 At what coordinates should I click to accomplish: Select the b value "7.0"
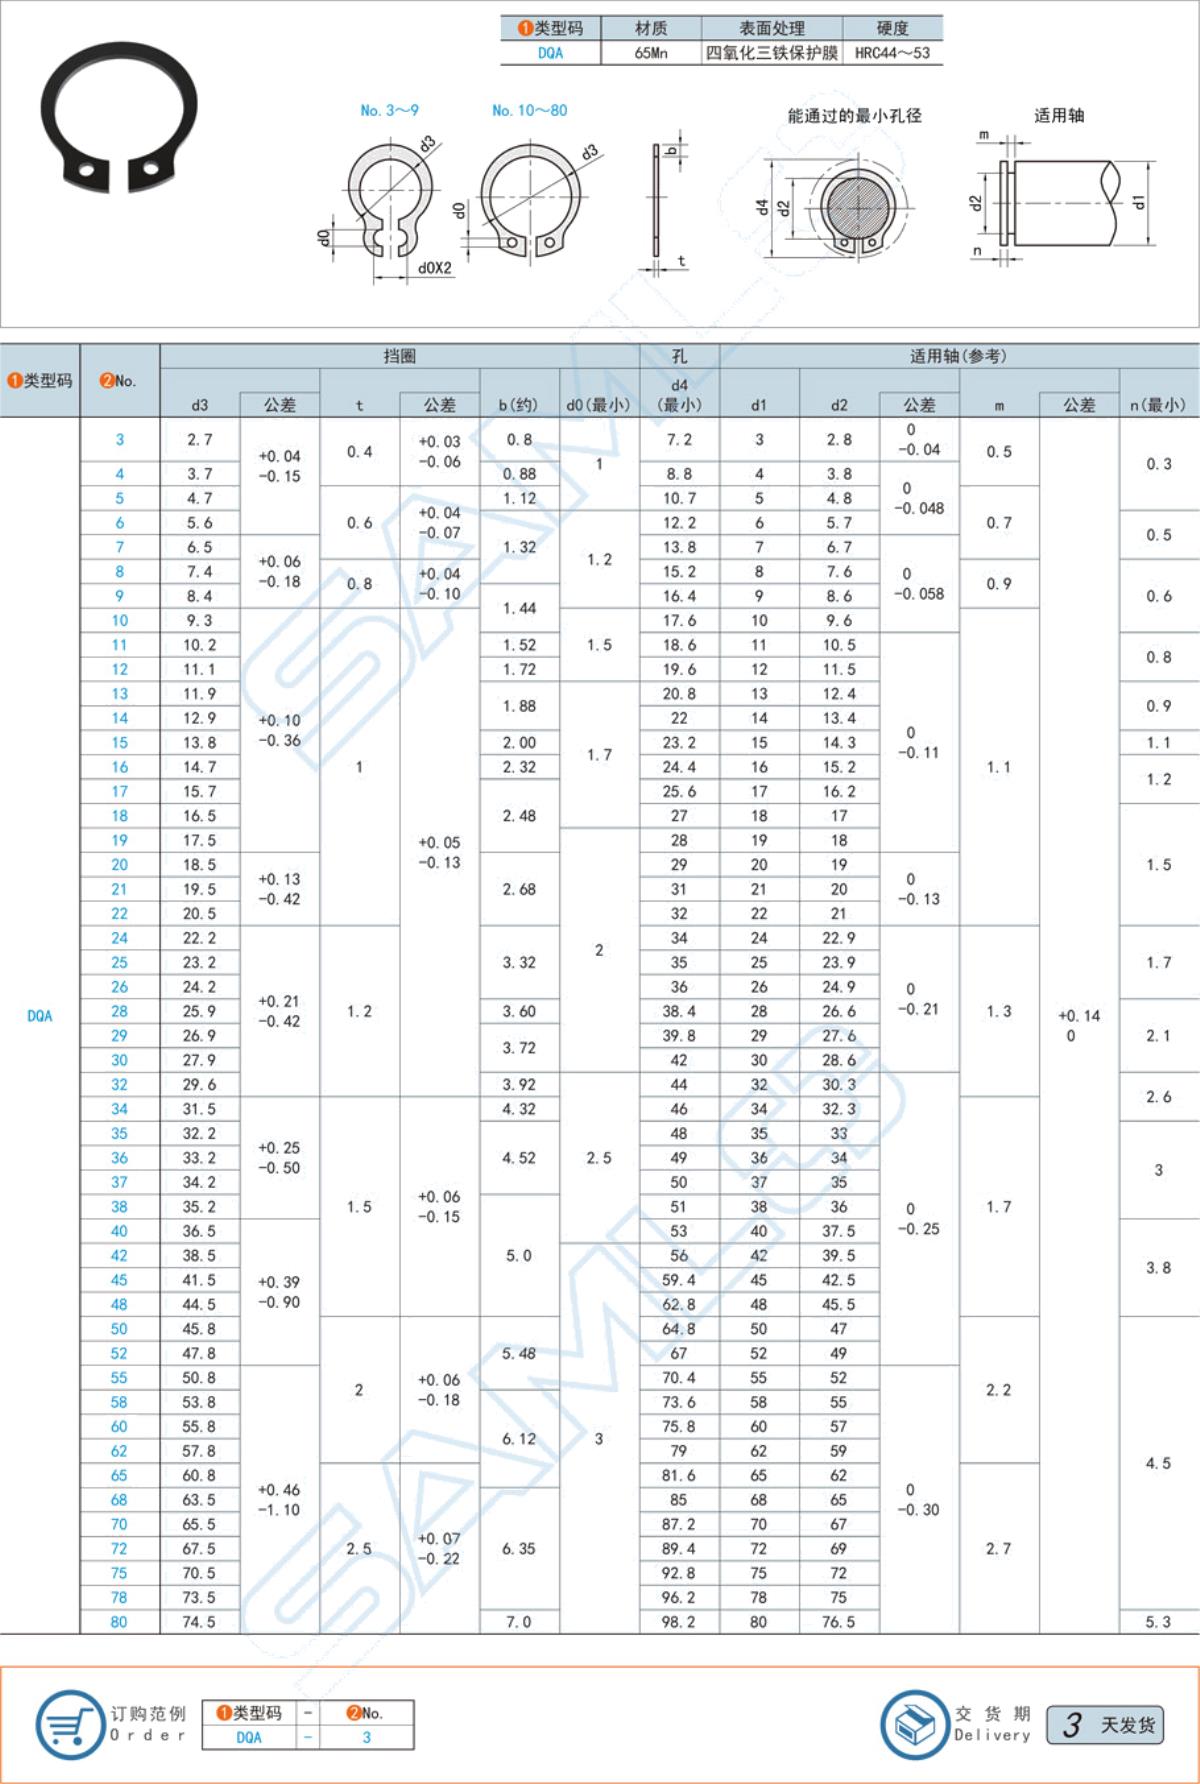tap(519, 1622)
